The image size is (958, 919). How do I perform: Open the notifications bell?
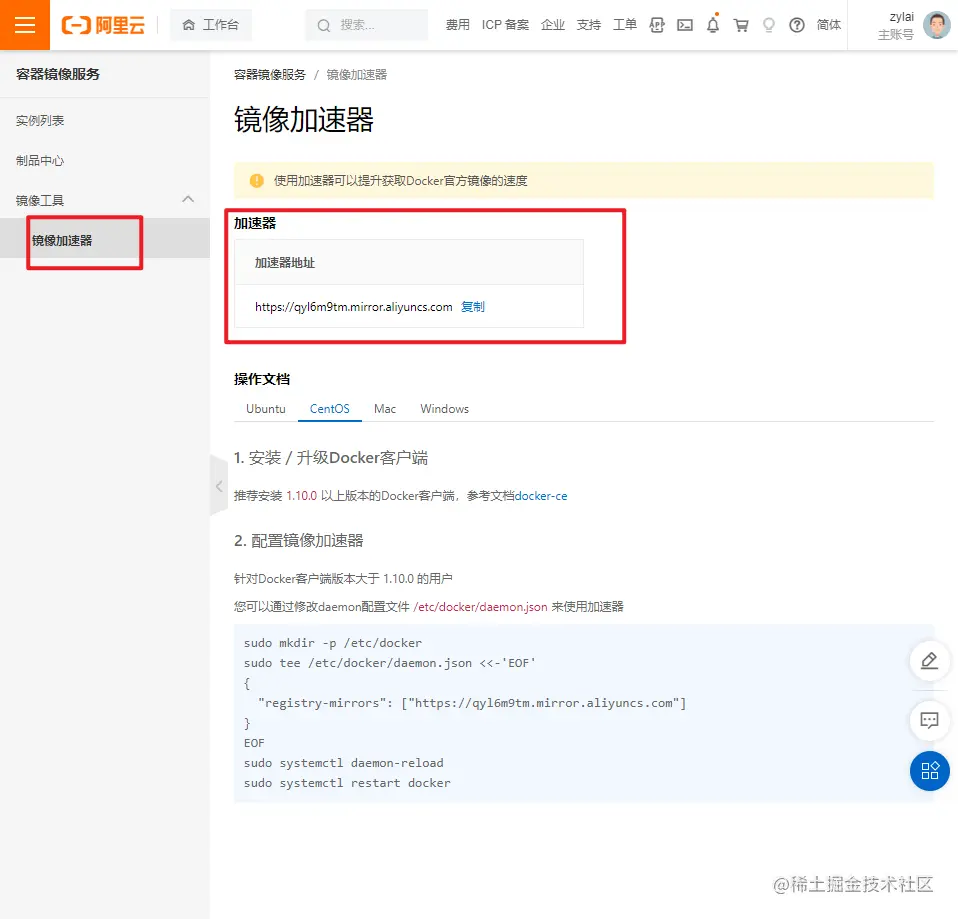click(x=713, y=25)
